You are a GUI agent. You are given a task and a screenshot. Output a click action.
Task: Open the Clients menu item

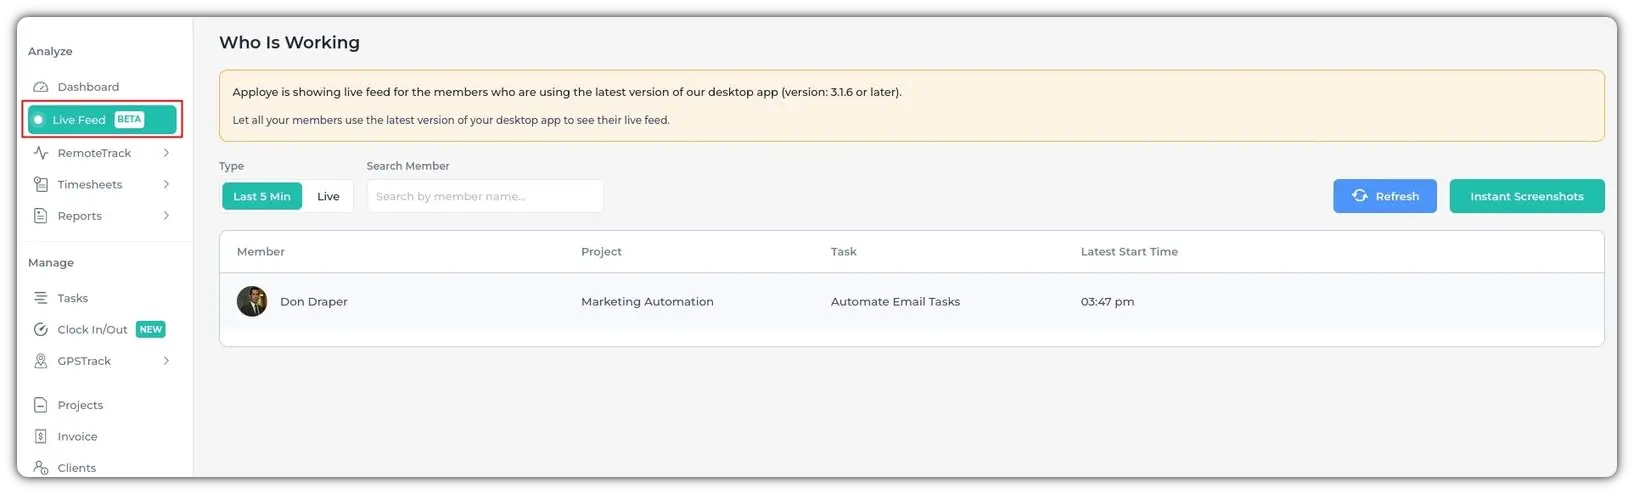[x=76, y=468]
